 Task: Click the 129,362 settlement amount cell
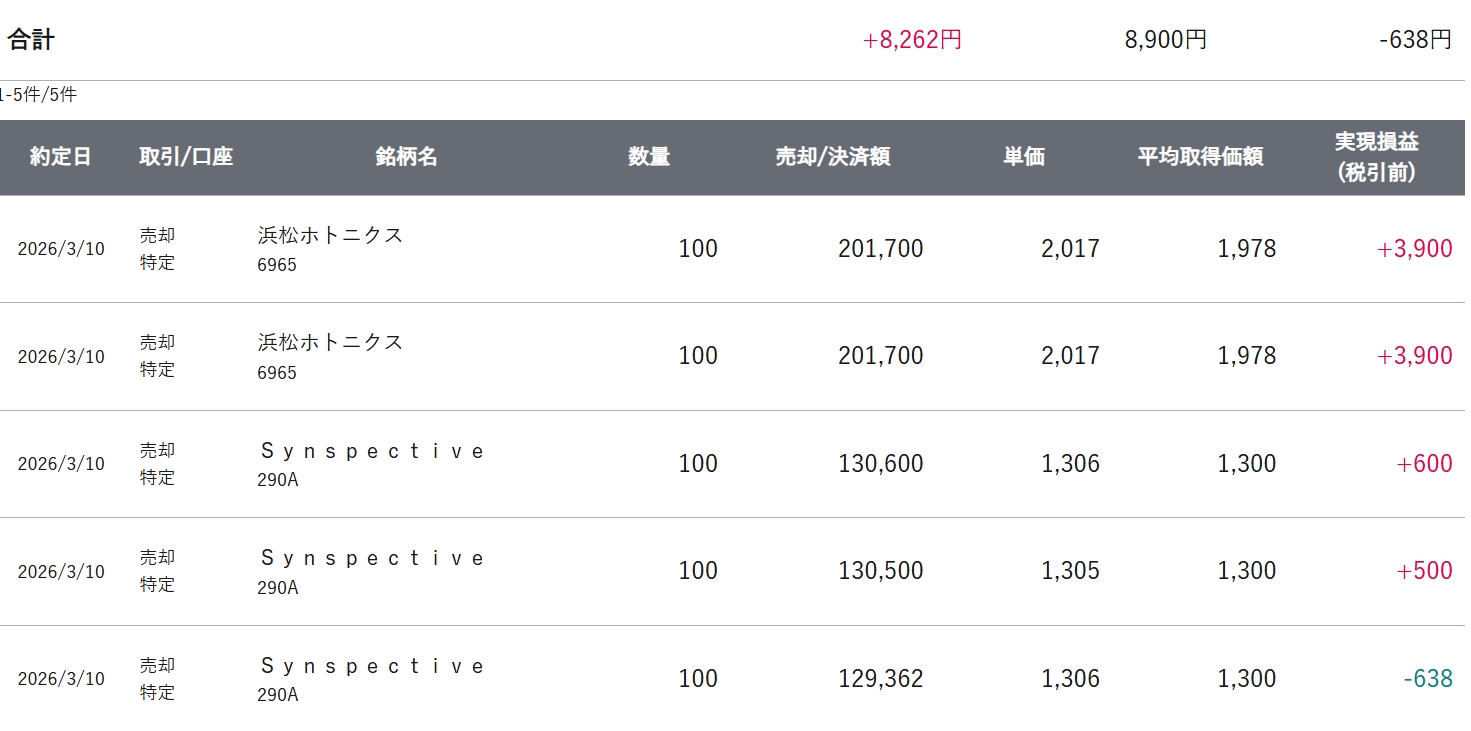point(880,679)
